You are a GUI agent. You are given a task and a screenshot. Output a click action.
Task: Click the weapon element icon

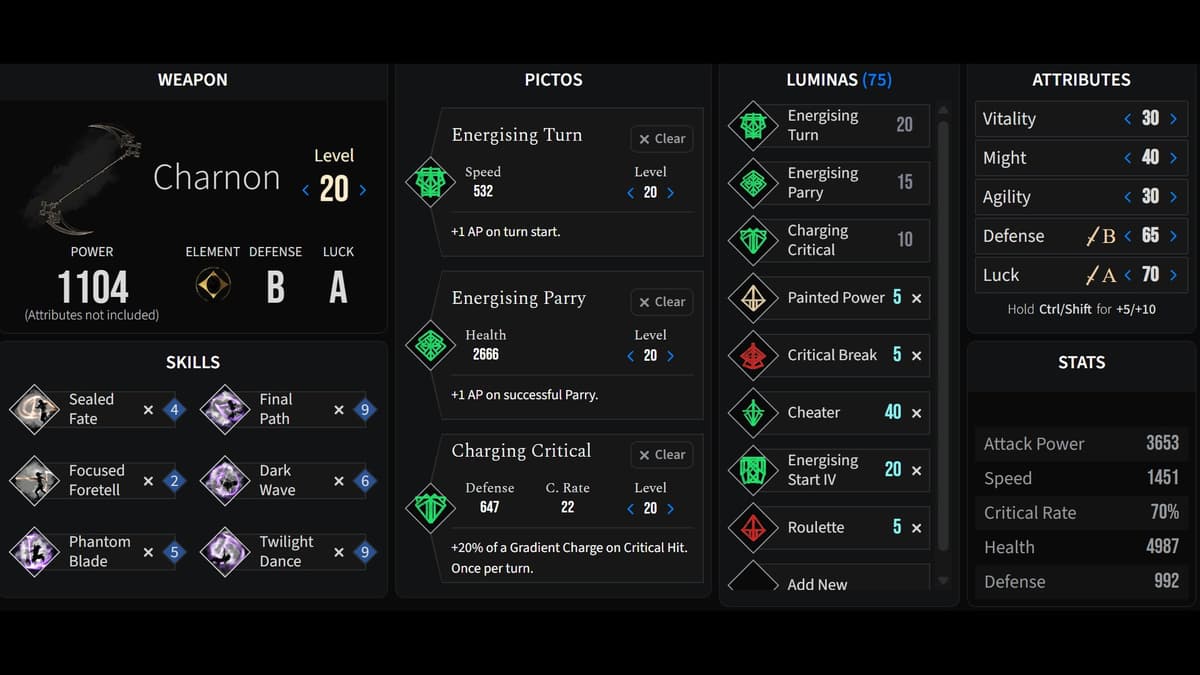pyautogui.click(x=212, y=286)
